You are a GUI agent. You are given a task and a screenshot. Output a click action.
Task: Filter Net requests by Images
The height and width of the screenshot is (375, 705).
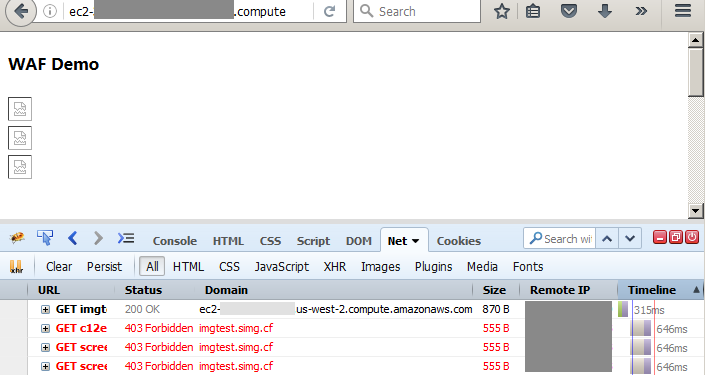tap(380, 267)
